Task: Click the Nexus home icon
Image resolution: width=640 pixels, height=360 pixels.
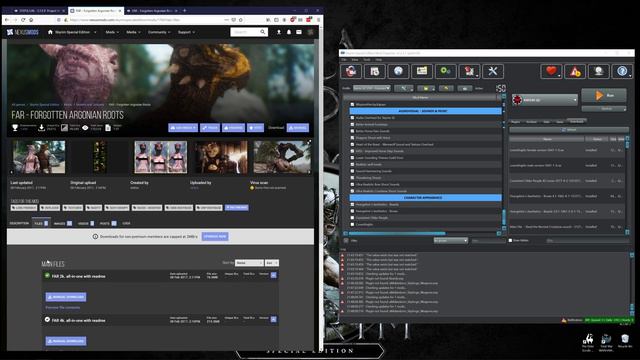Action: tap(50, 32)
